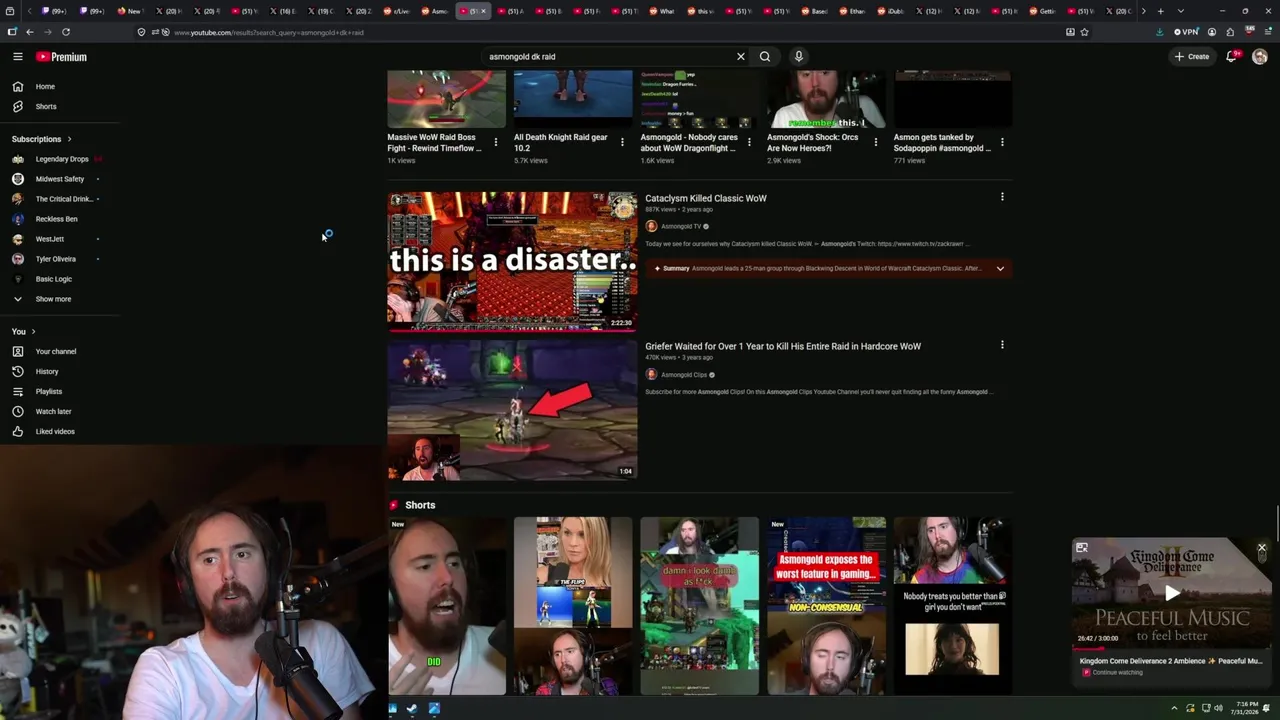Visit Asmongold TV channel link
This screenshot has height=720, width=1280.
pos(681,226)
